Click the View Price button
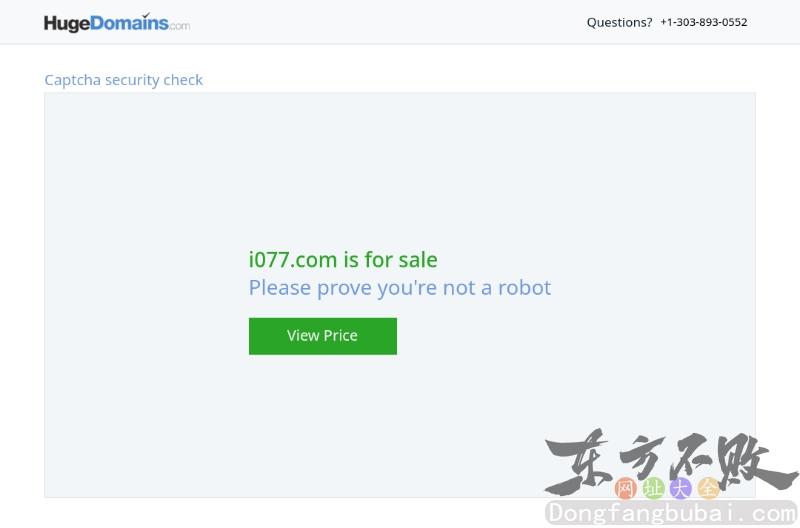 (x=322, y=336)
